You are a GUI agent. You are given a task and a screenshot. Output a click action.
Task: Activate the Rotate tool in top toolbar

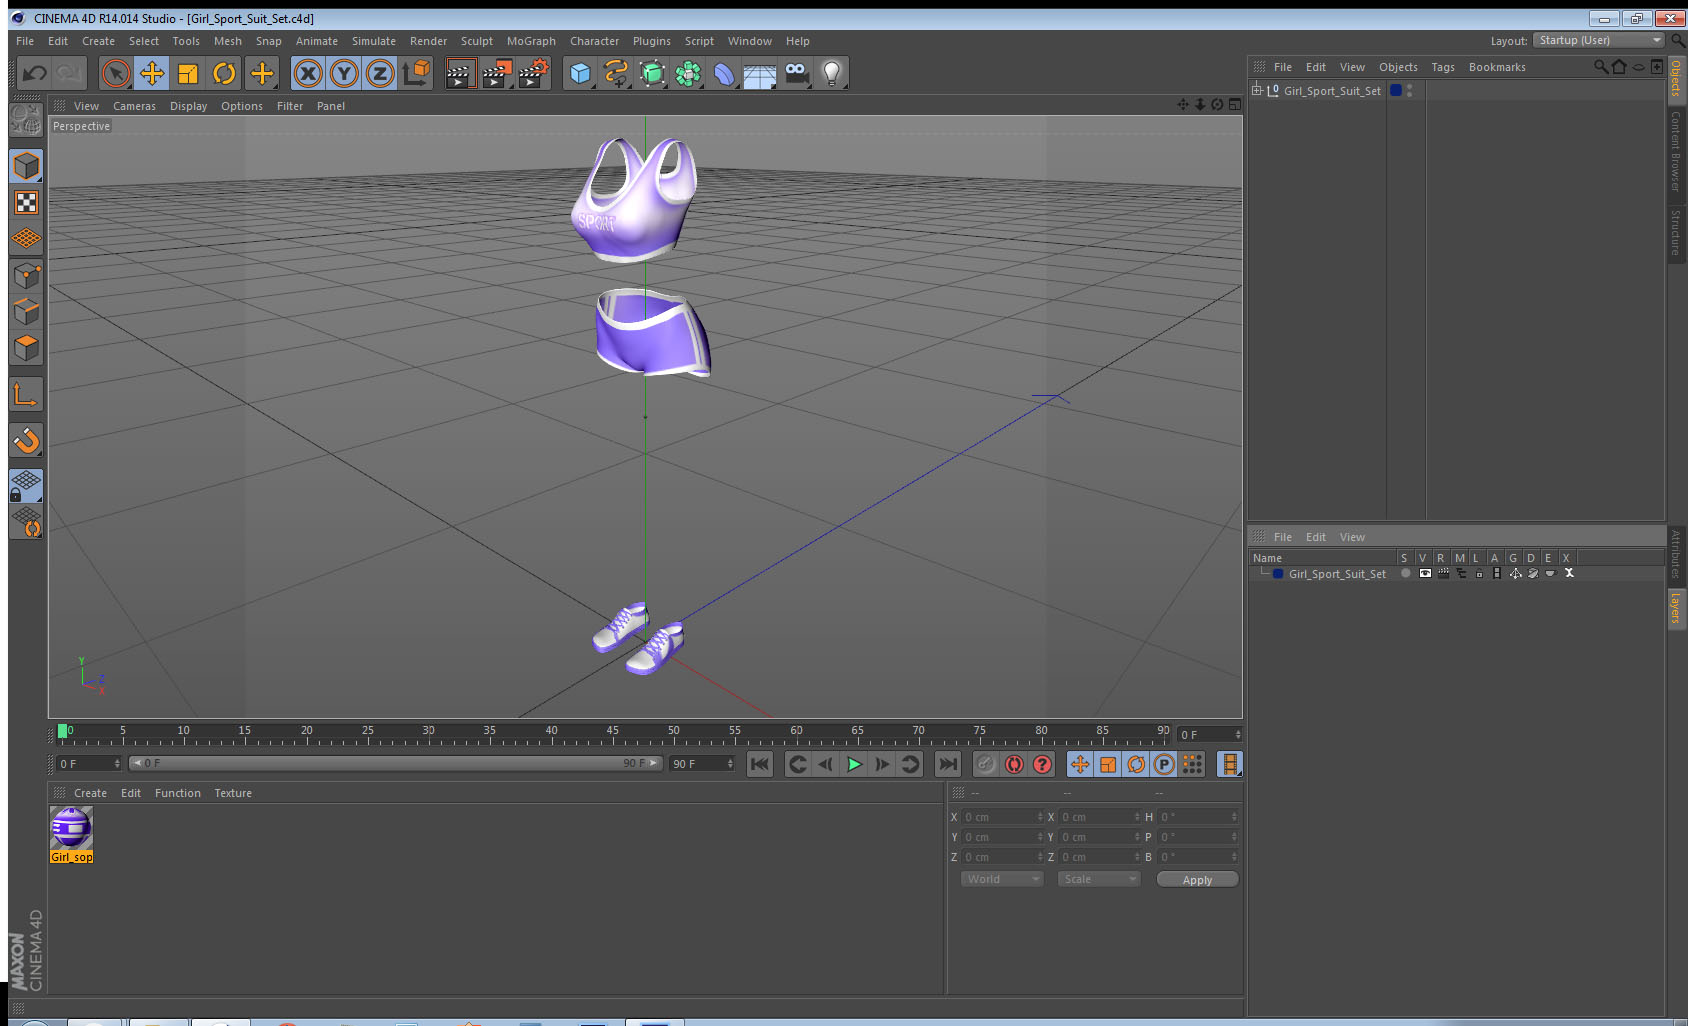coord(224,73)
